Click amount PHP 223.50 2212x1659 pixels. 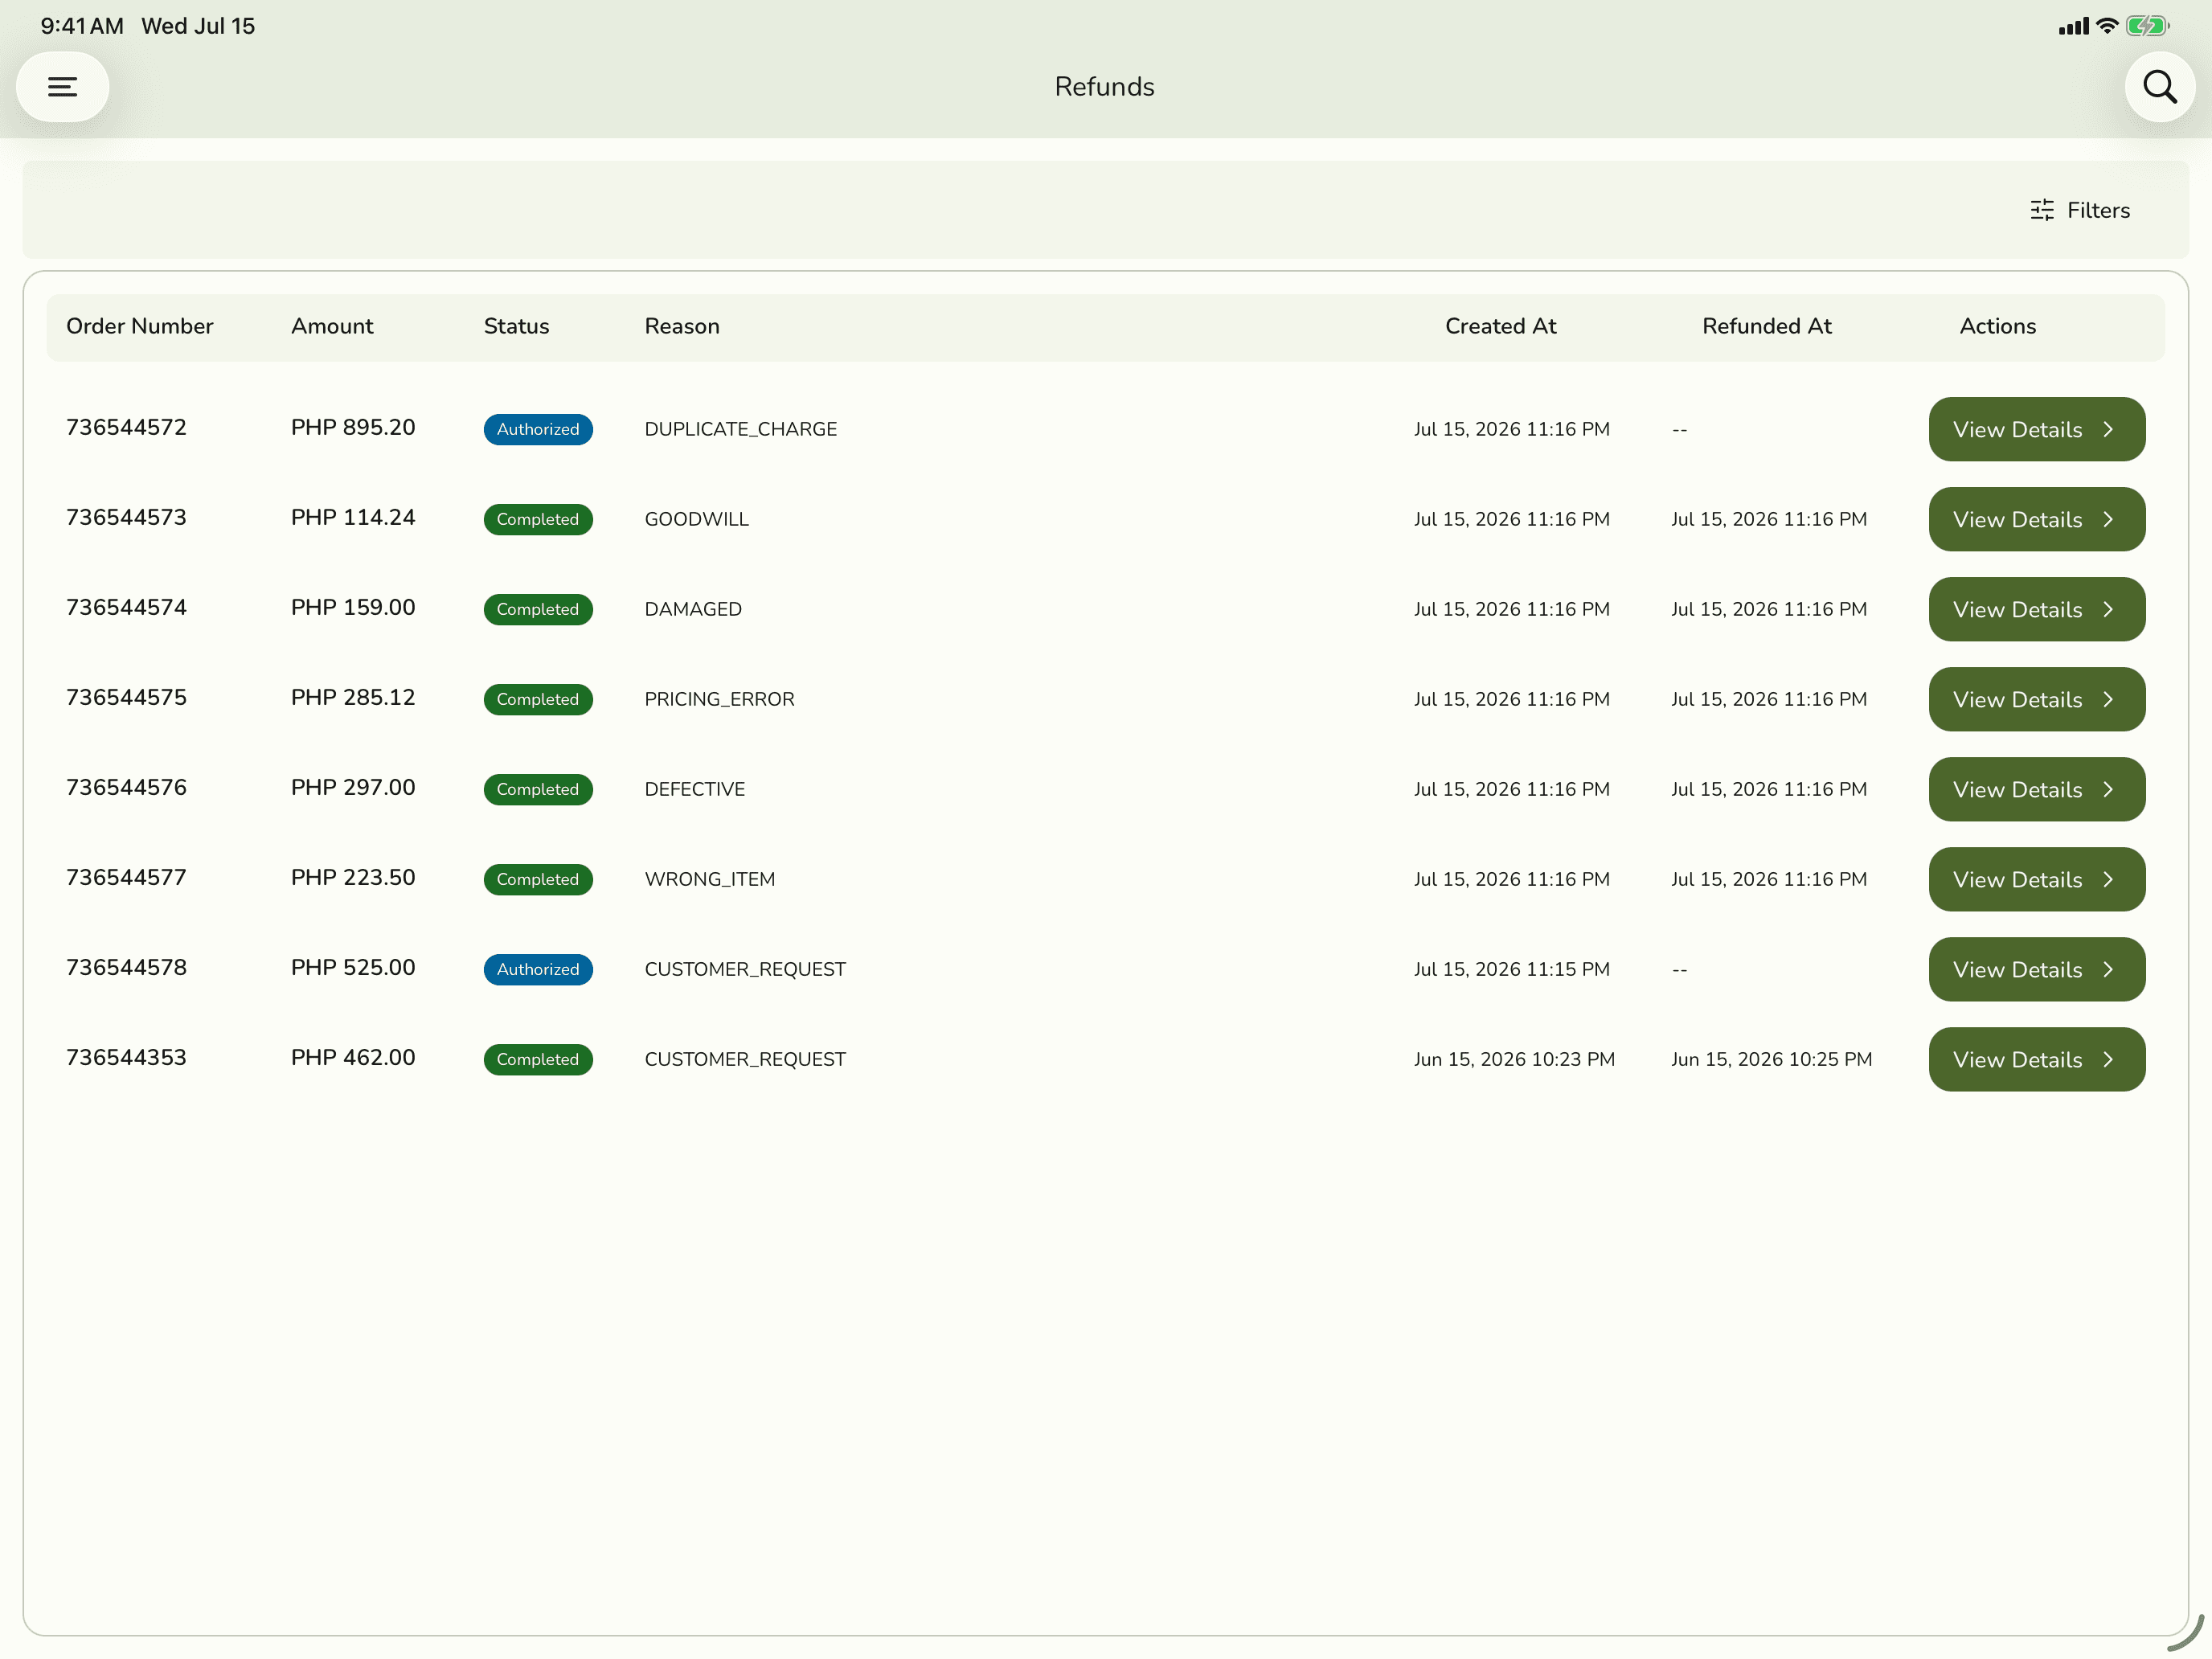point(353,877)
